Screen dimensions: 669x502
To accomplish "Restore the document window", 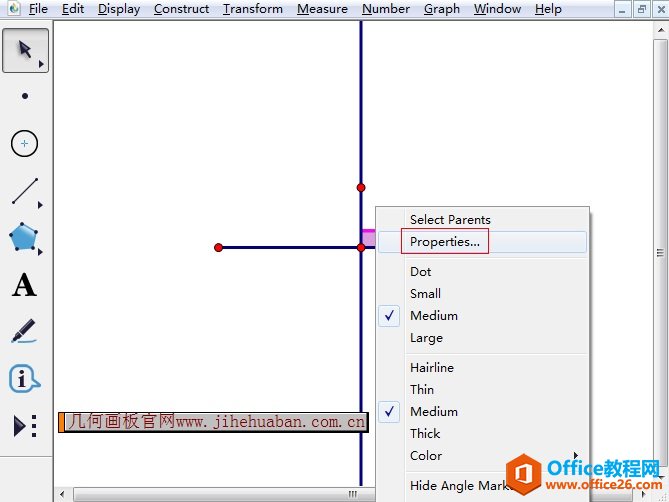I will (x=641, y=9).
